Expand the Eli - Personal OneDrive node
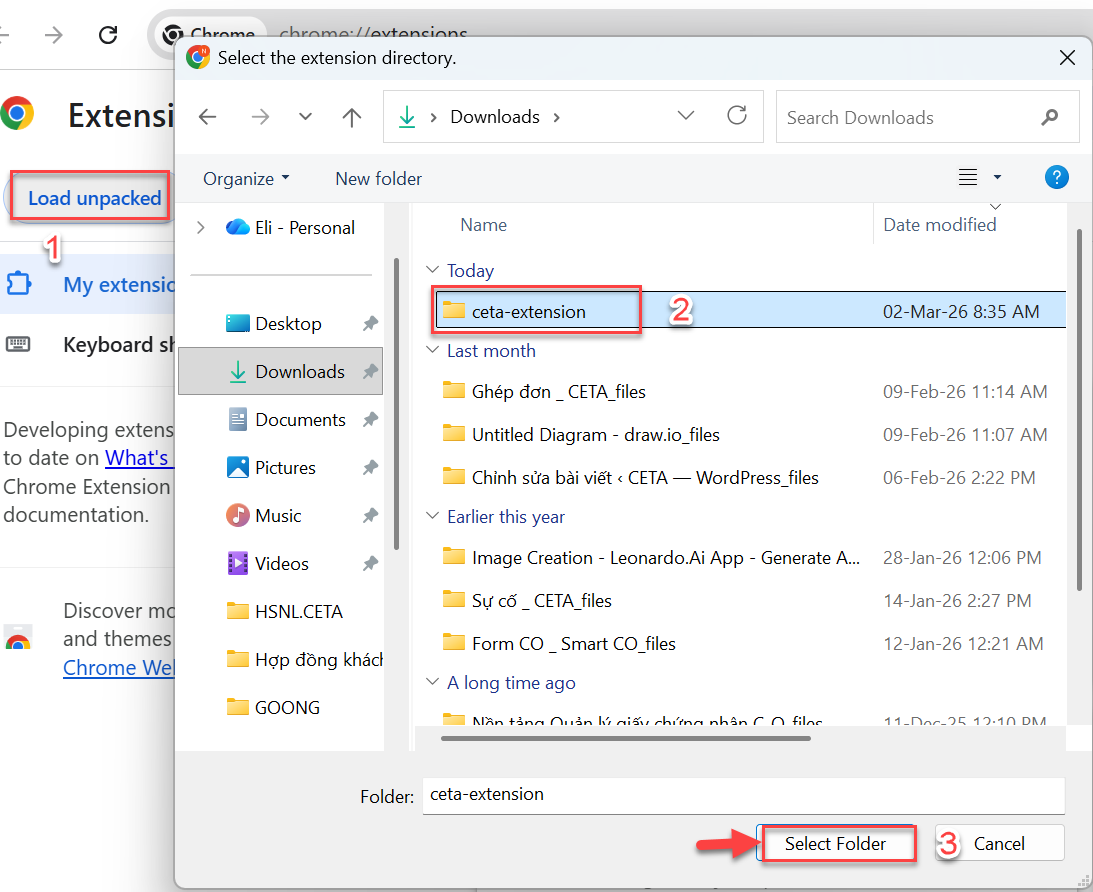The width and height of the screenshot is (1093, 892). [201, 228]
